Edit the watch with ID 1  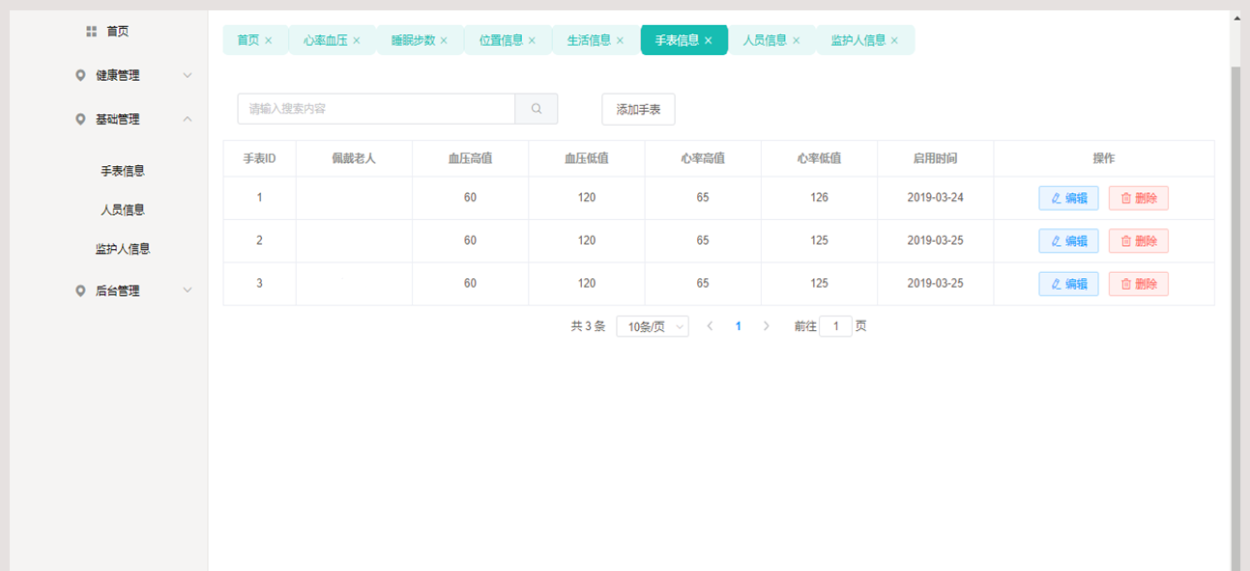[x=1068, y=198]
